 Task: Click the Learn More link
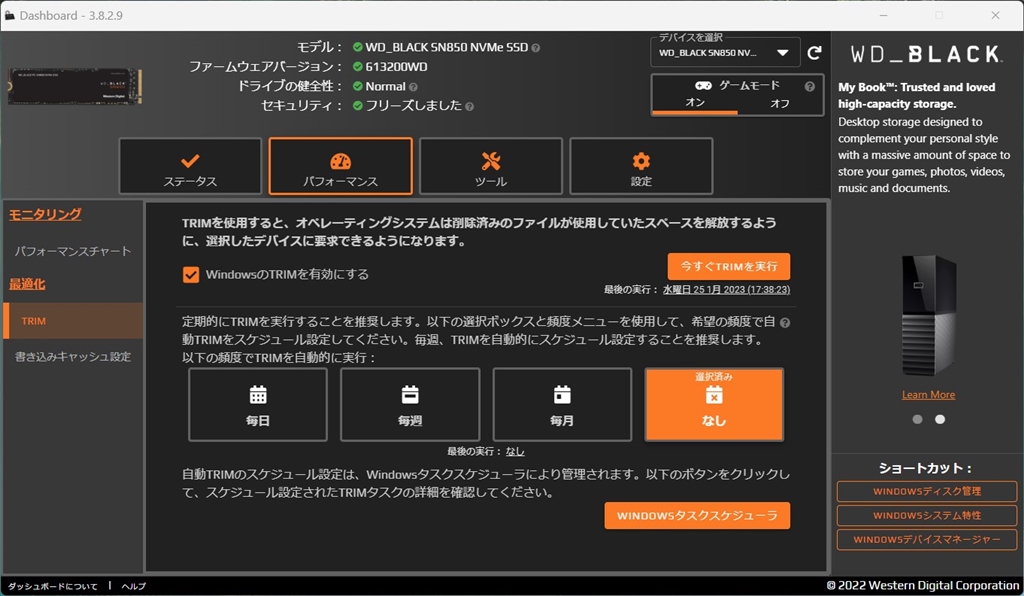[928, 395]
